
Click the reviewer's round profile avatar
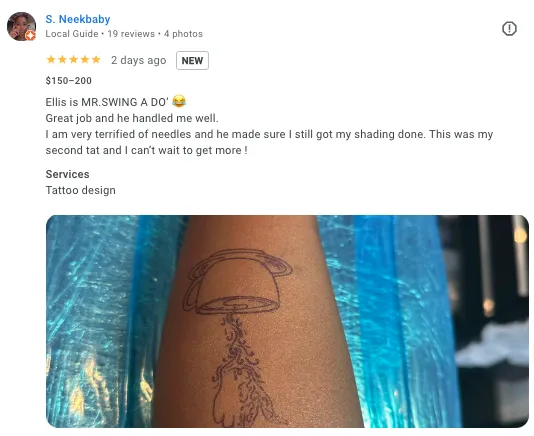coord(21,27)
